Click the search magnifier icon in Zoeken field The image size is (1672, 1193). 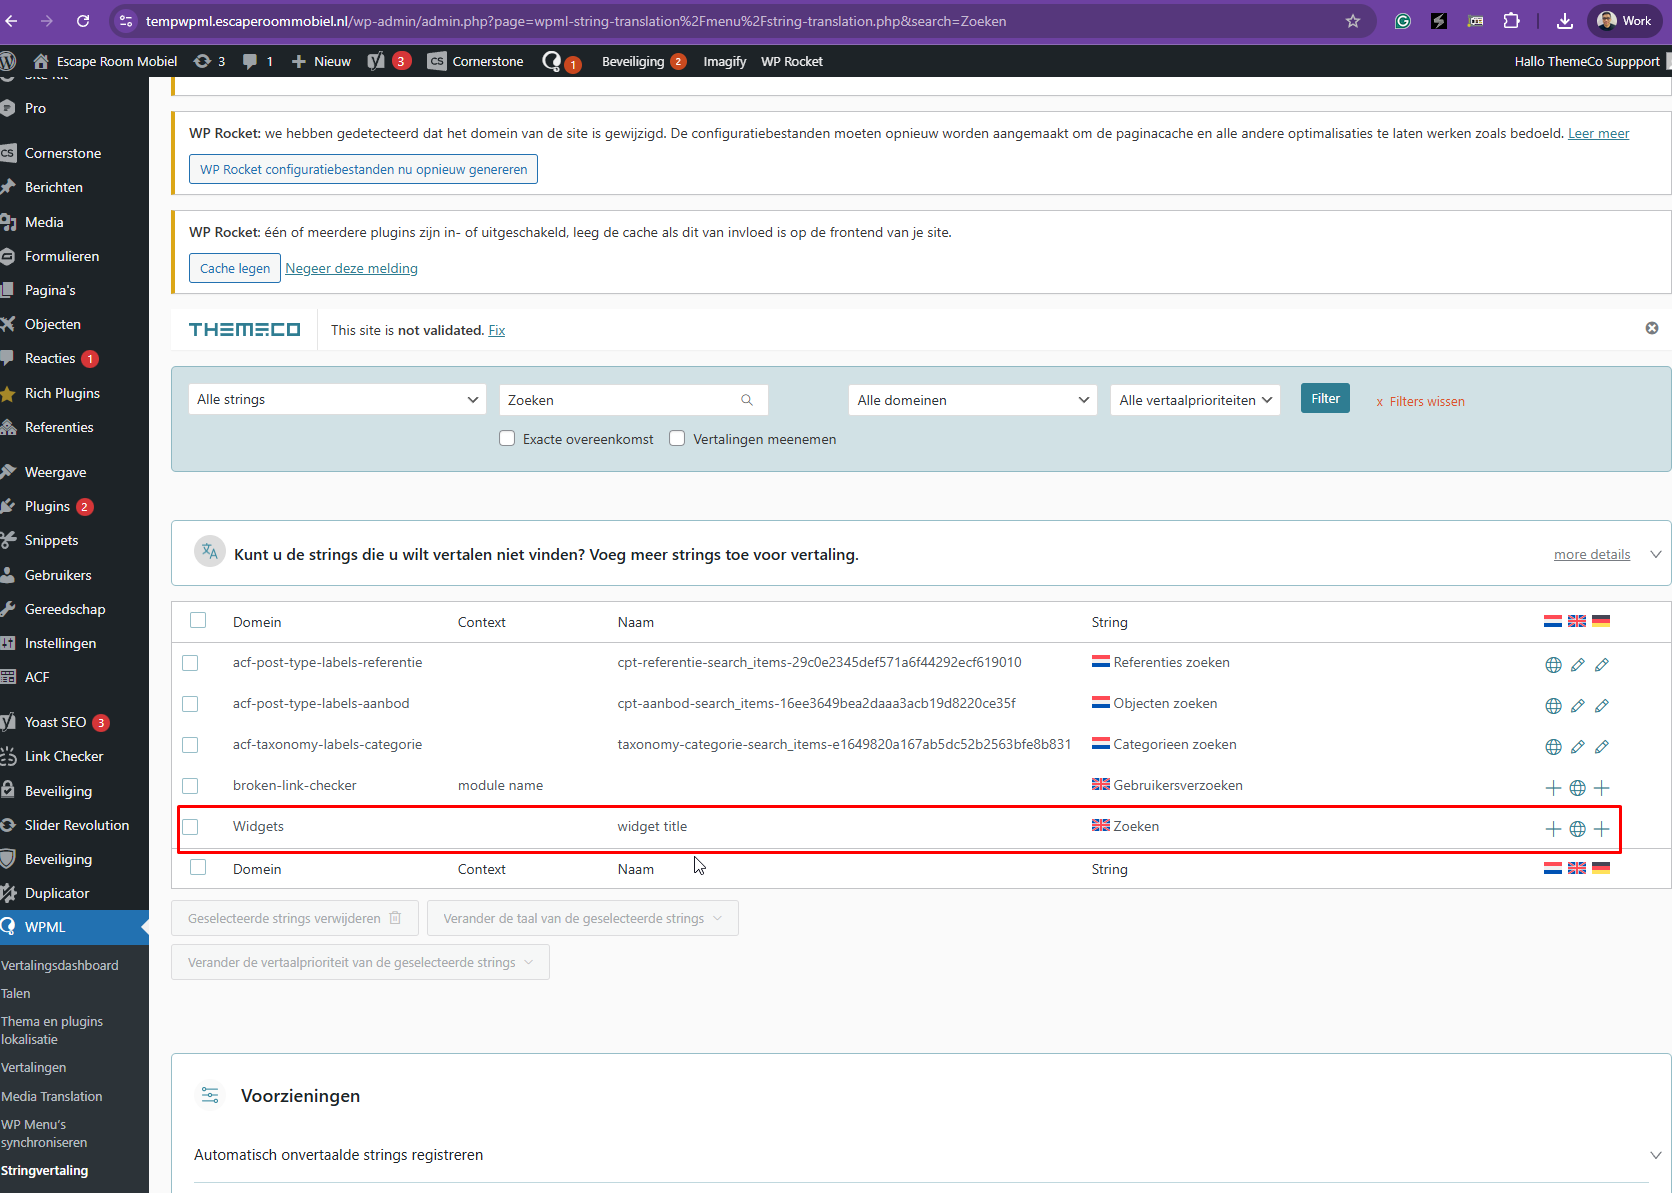click(x=747, y=400)
